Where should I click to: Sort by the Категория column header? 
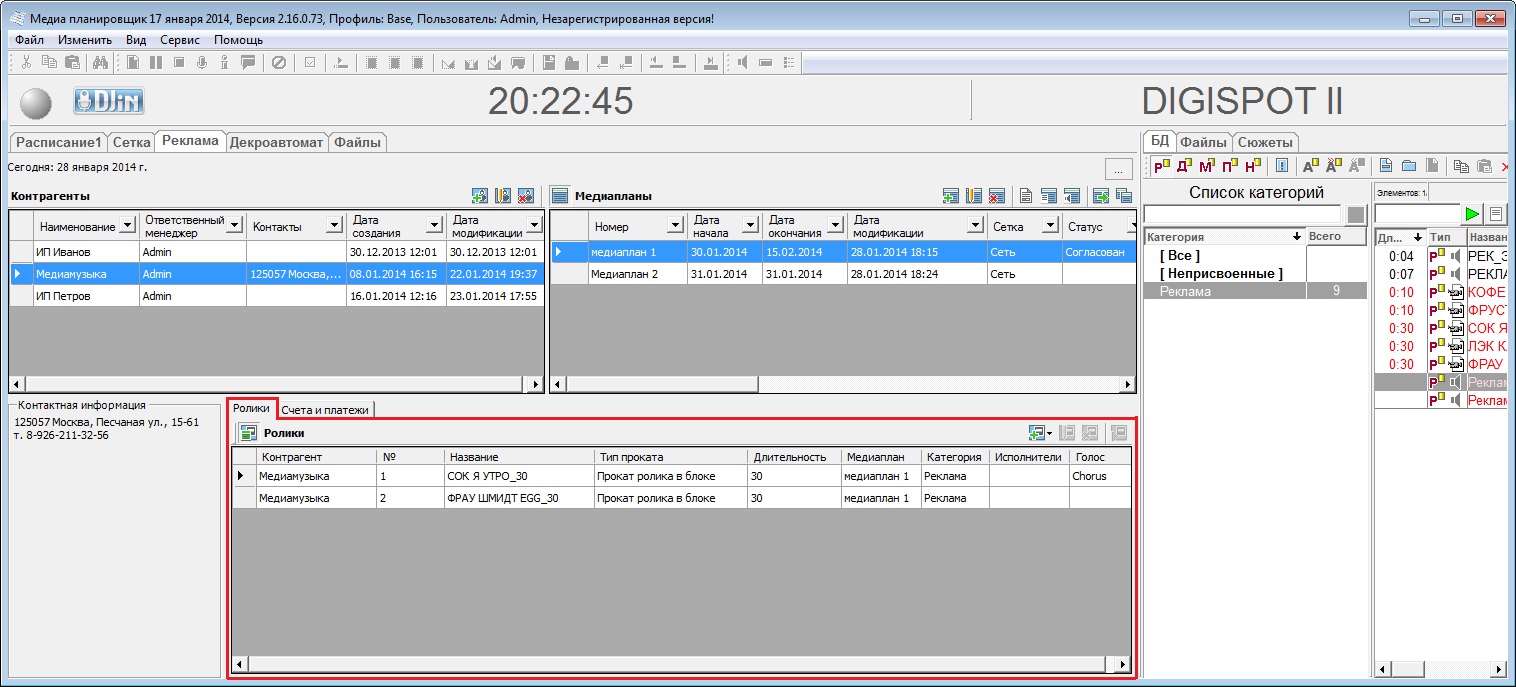coord(1224,237)
